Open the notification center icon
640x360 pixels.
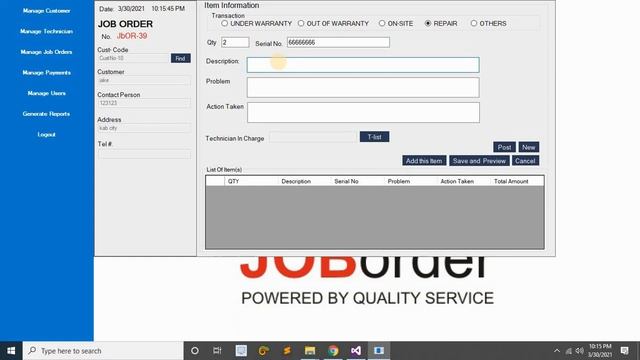(624, 351)
